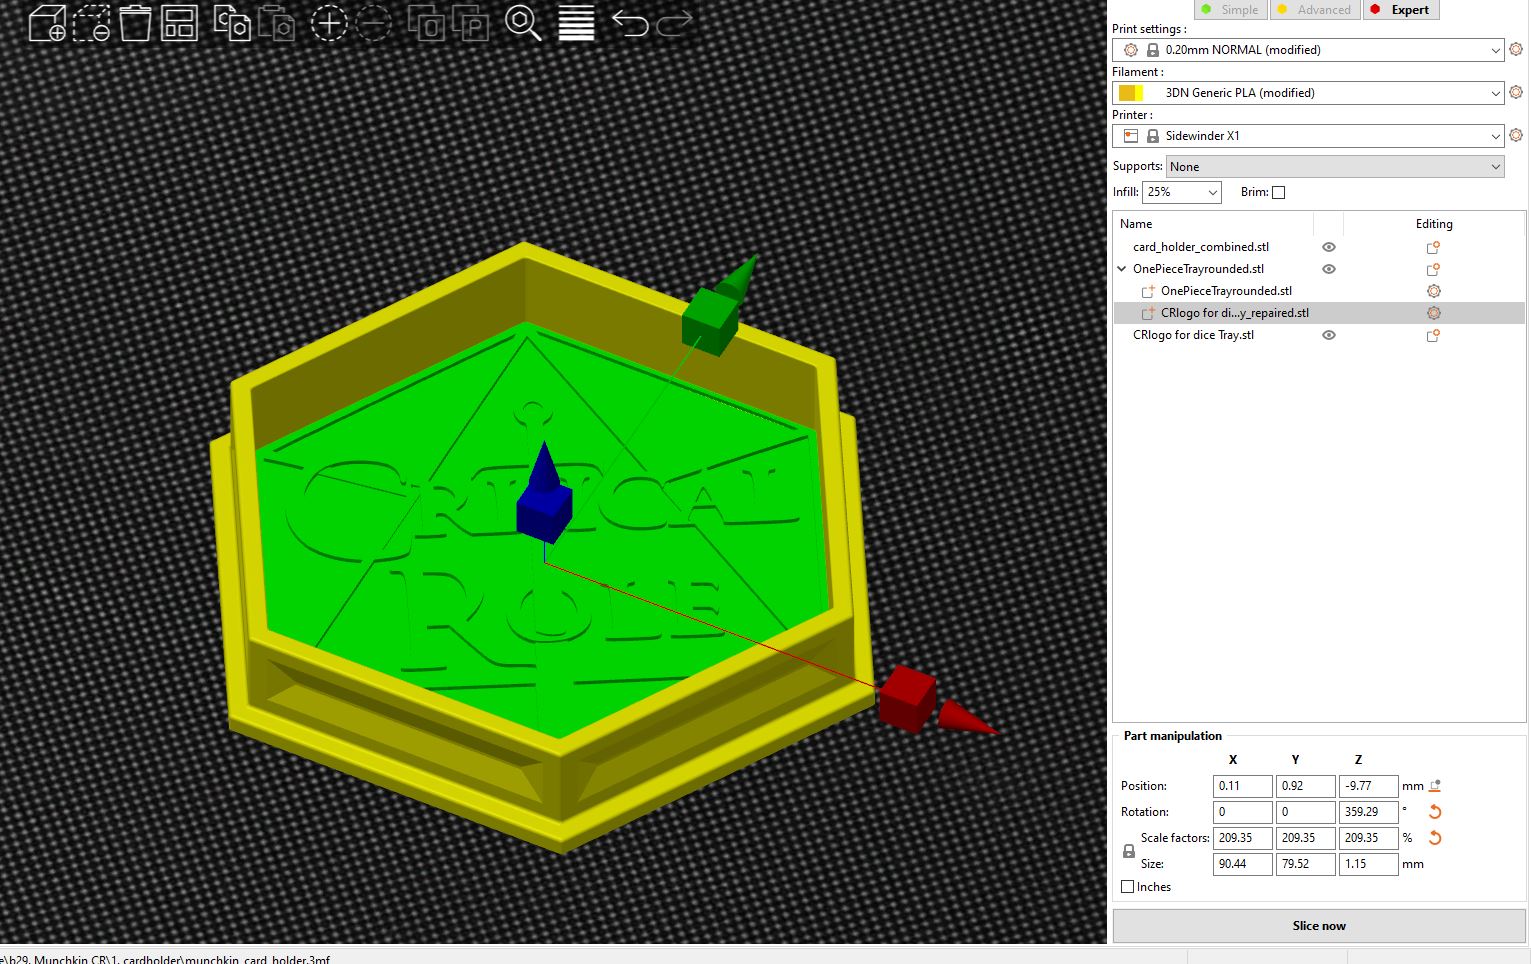Toggle the scale factors lock icon
Viewport: 1531px width, 964px height.
(x=1129, y=851)
